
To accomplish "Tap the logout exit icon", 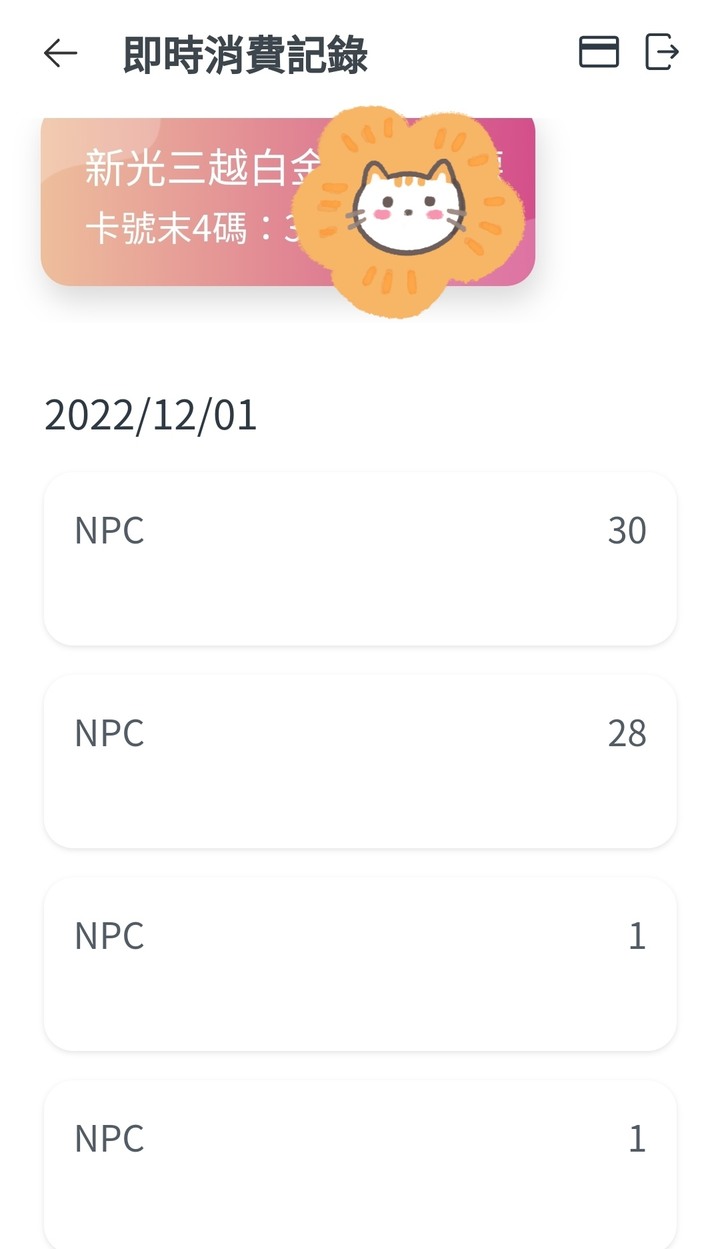I will tap(662, 52).
